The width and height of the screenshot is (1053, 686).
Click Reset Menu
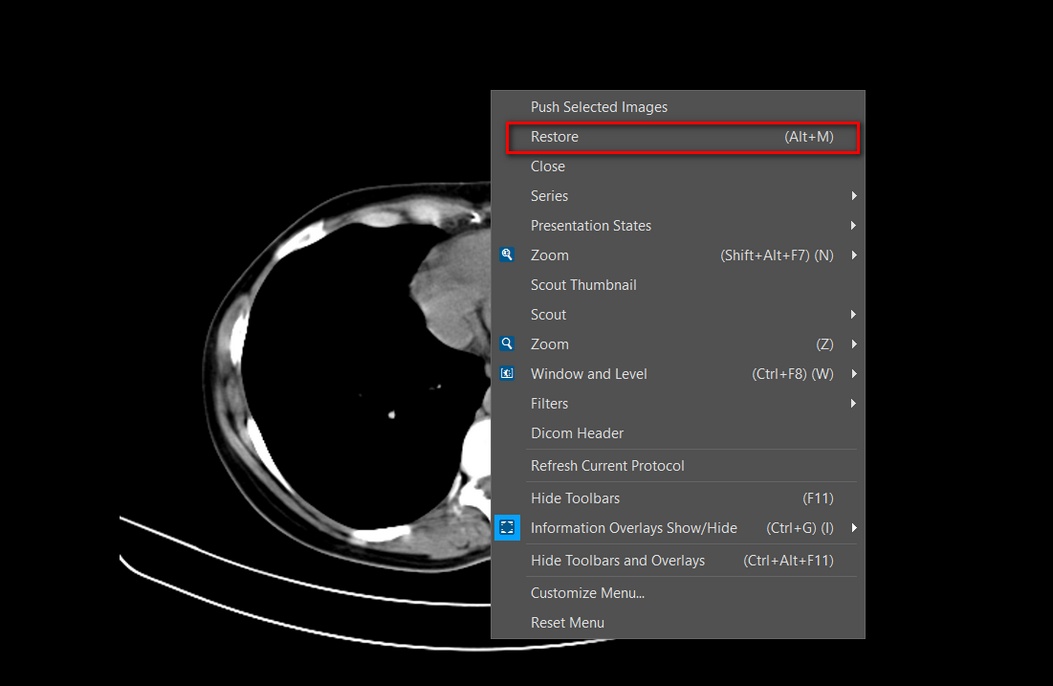coord(567,623)
